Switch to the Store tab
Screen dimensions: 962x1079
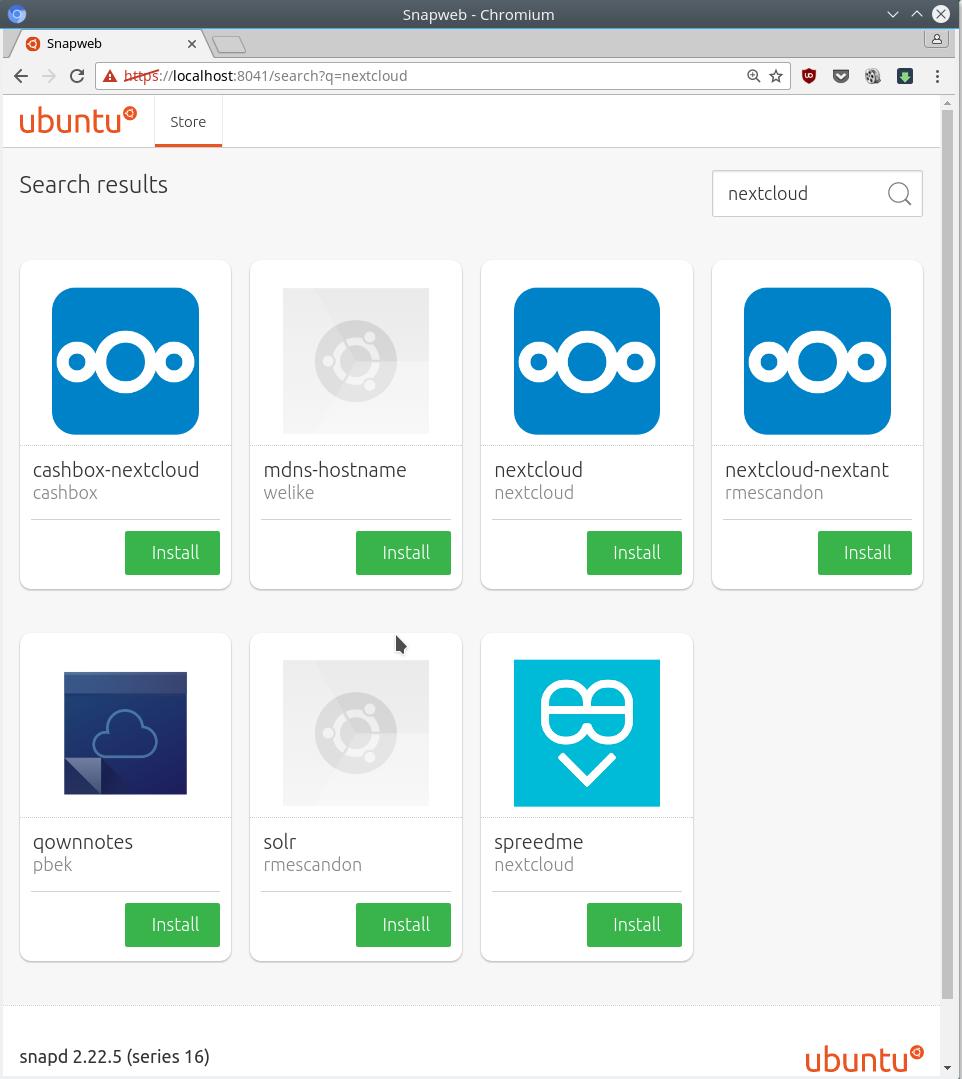(x=188, y=122)
